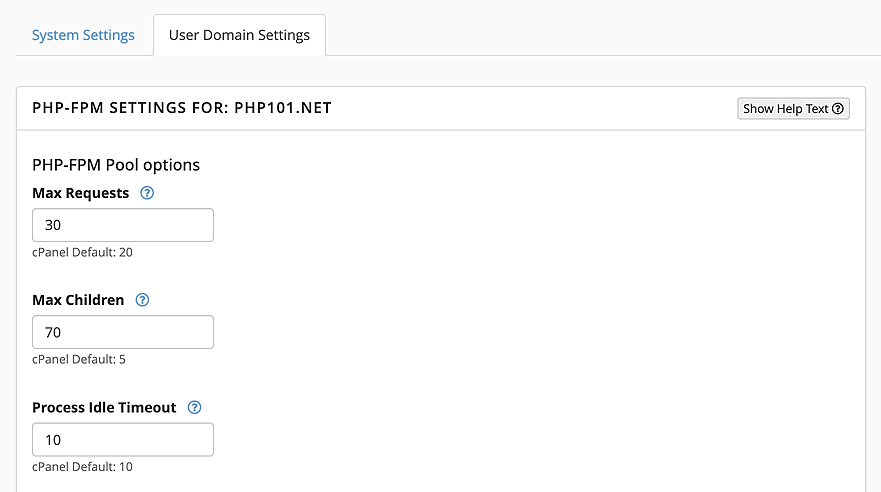Viewport: 881px width, 492px height.
Task: Click into the Max Children input field
Action: (x=123, y=332)
